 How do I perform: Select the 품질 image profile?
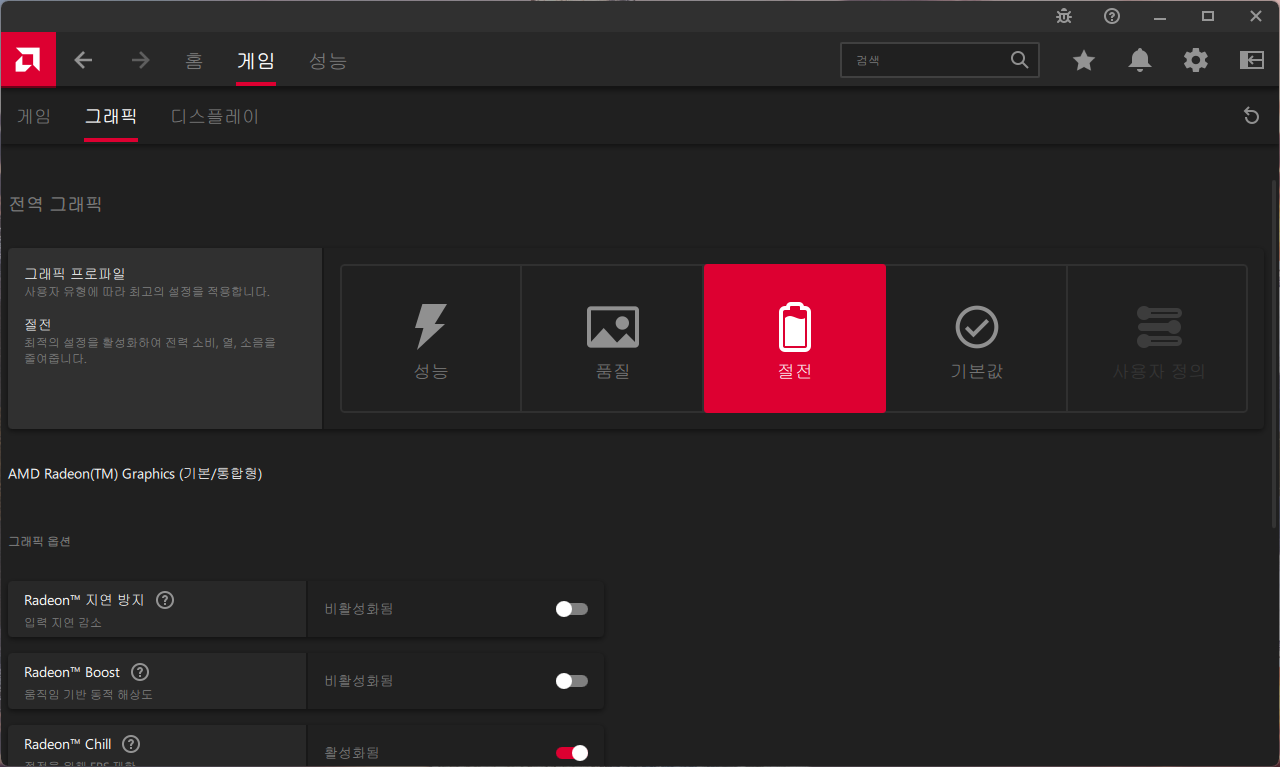coord(612,338)
